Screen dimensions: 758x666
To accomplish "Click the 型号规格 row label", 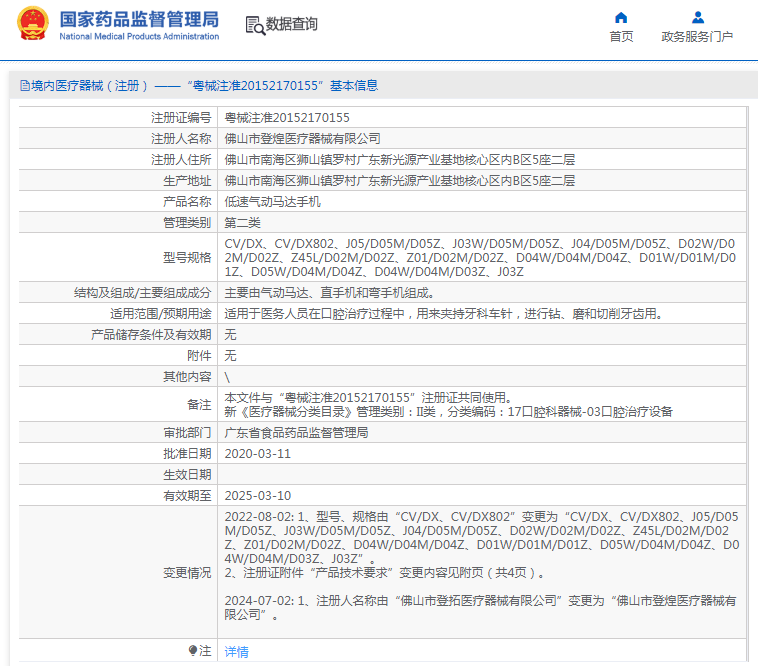I will pos(187,258).
